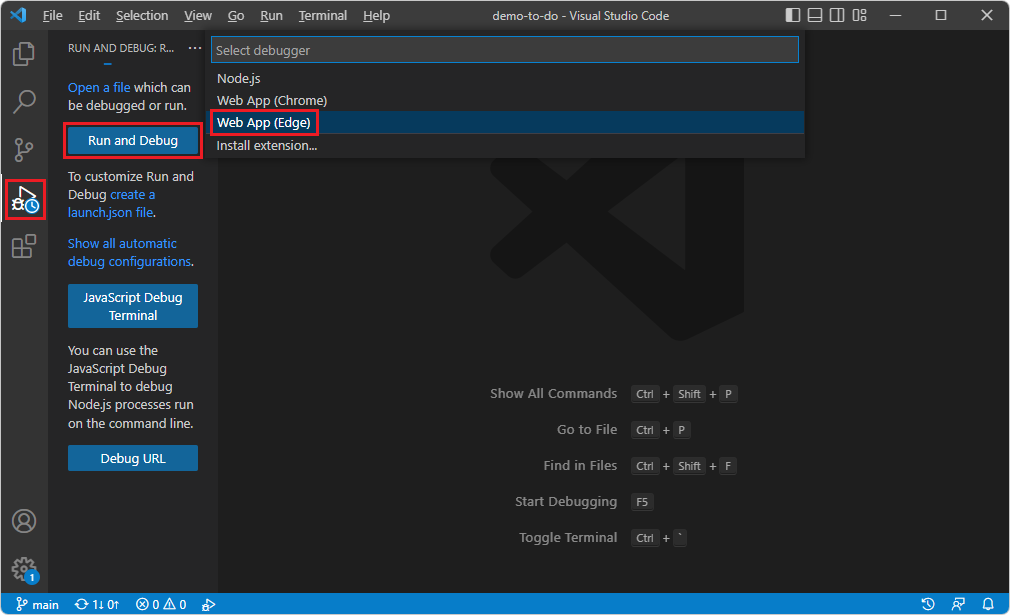
Task: Open the Accounts icon in activity bar
Action: tap(23, 521)
